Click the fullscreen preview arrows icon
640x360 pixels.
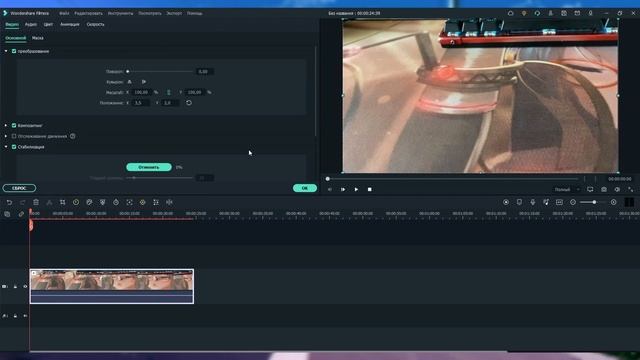pos(631,189)
